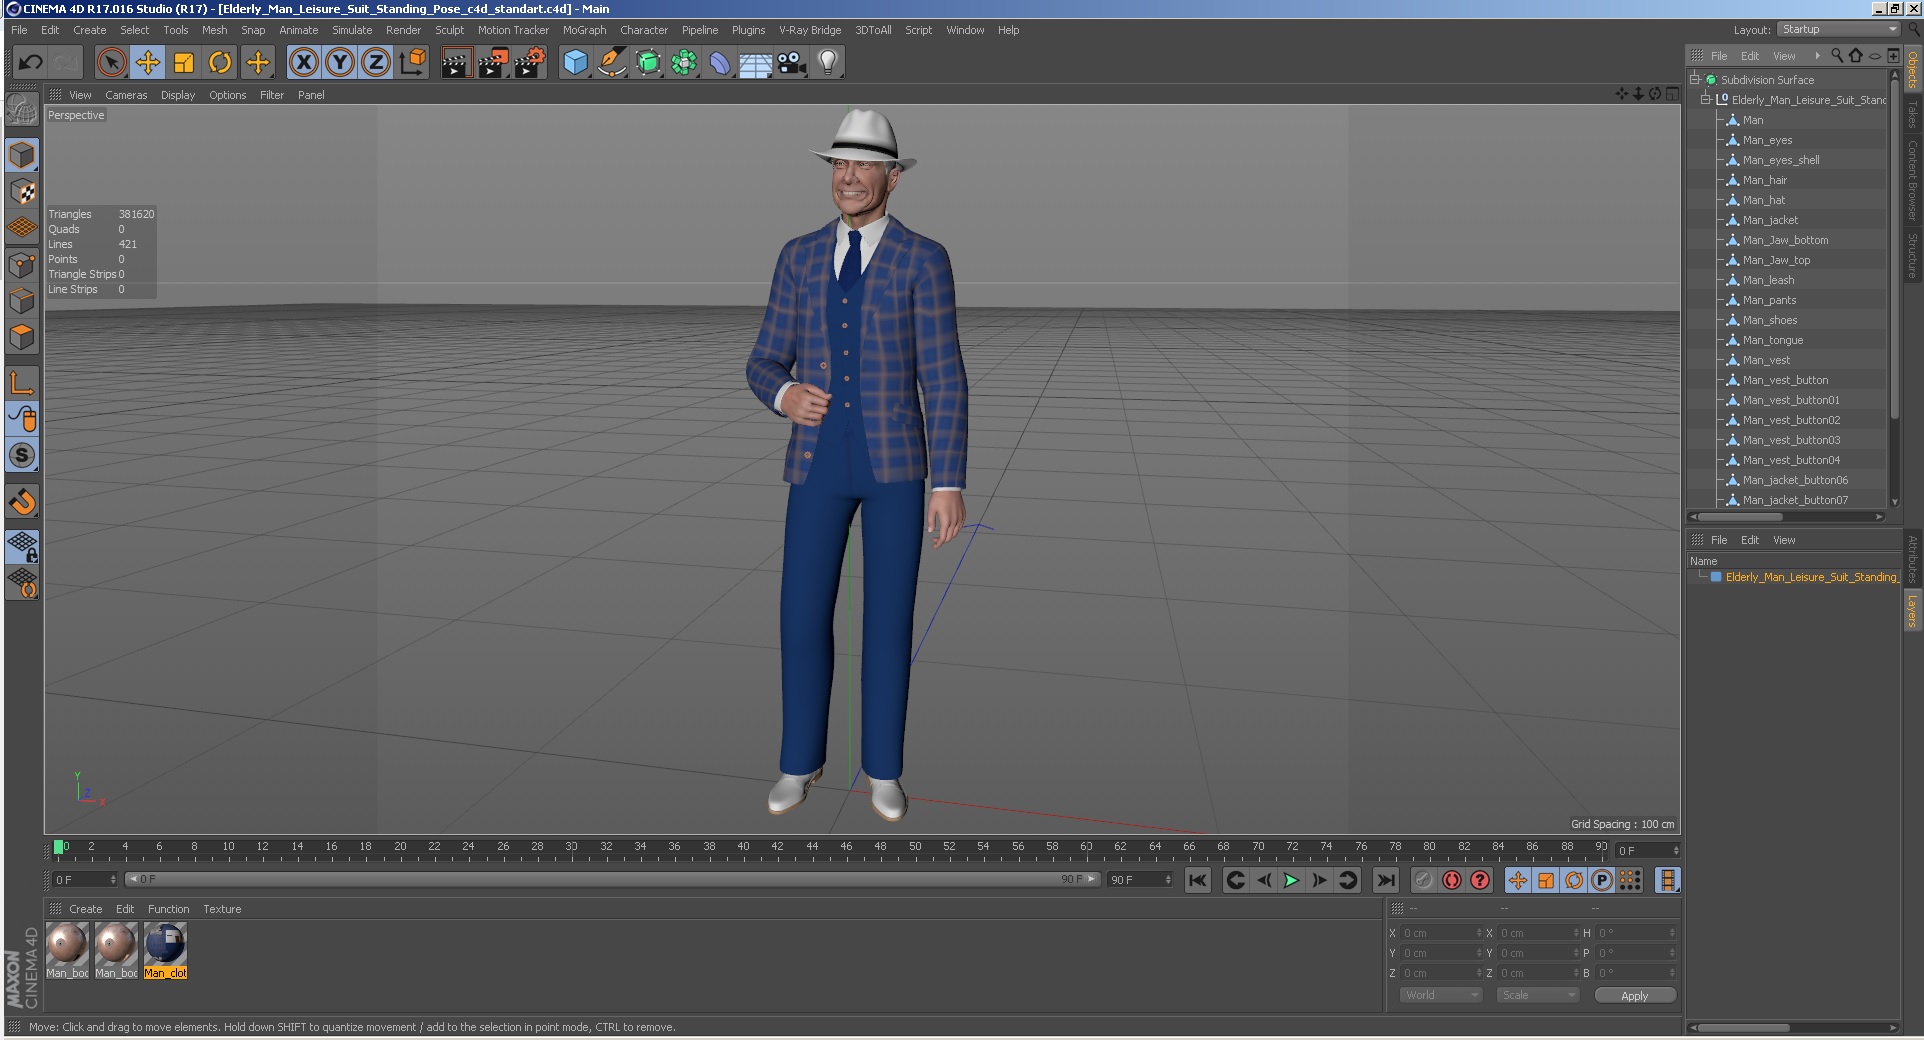Viewport: 1924px width, 1040px height.
Task: Toggle Position keyframe recording icon
Action: click(1517, 880)
